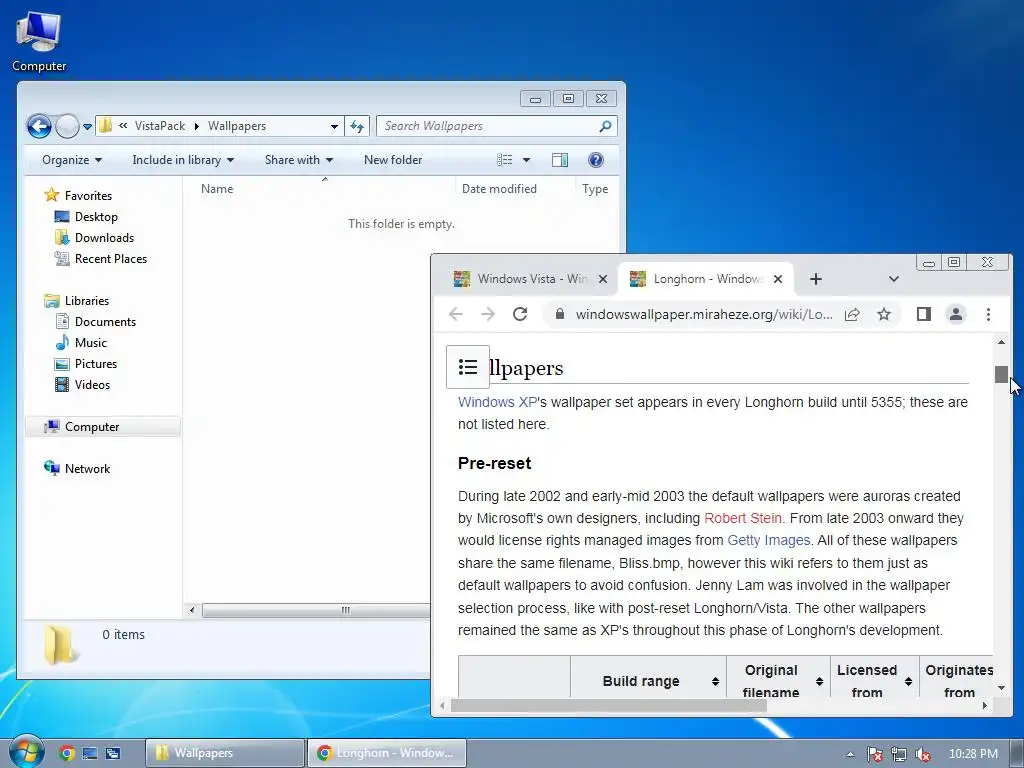Create a New folder
The image size is (1024, 768).
(392, 160)
